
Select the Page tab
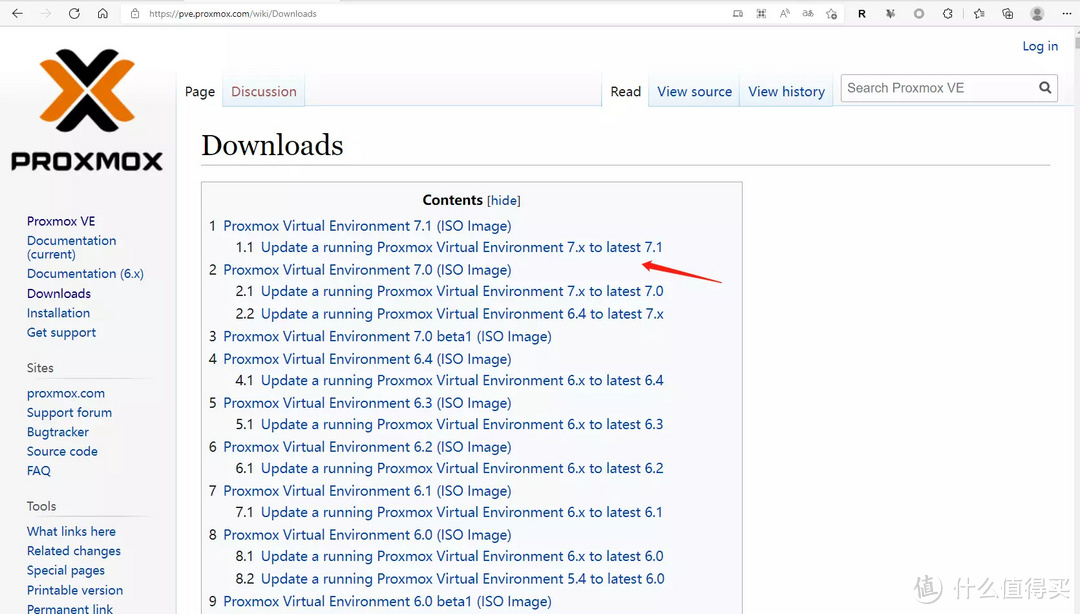pyautogui.click(x=200, y=92)
